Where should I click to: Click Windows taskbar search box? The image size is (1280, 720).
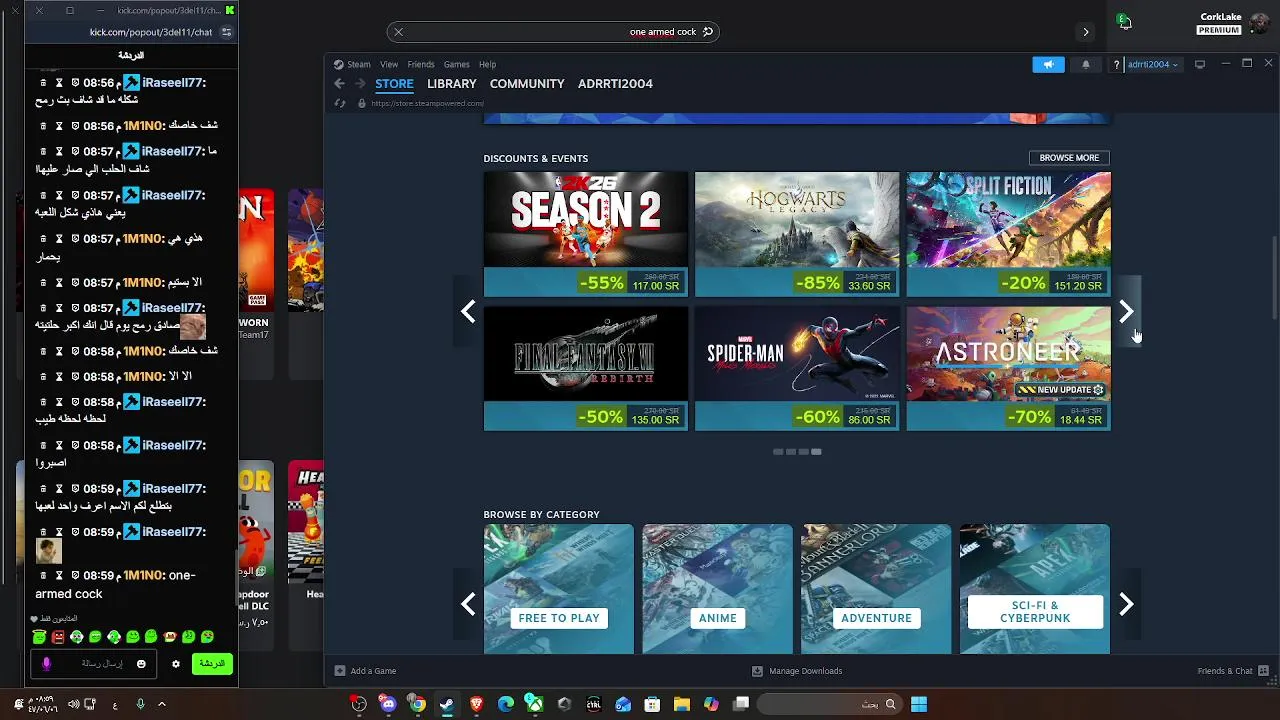828,704
